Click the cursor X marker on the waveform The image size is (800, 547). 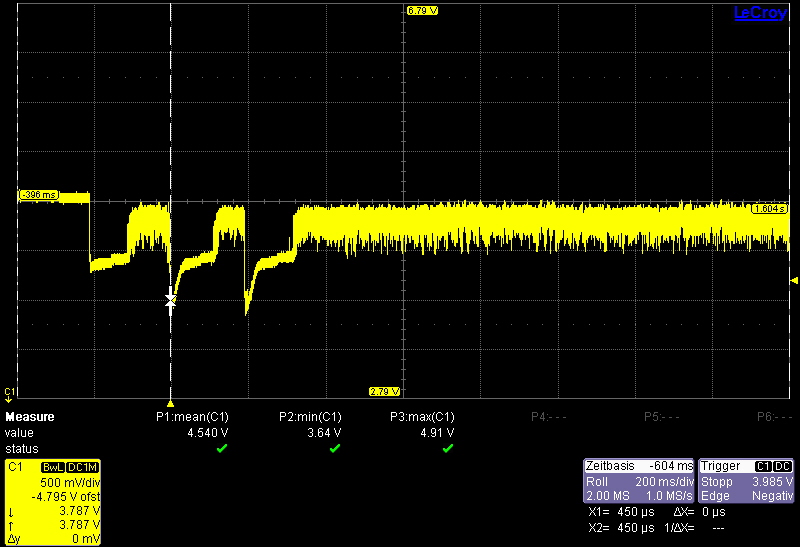[x=170, y=299]
